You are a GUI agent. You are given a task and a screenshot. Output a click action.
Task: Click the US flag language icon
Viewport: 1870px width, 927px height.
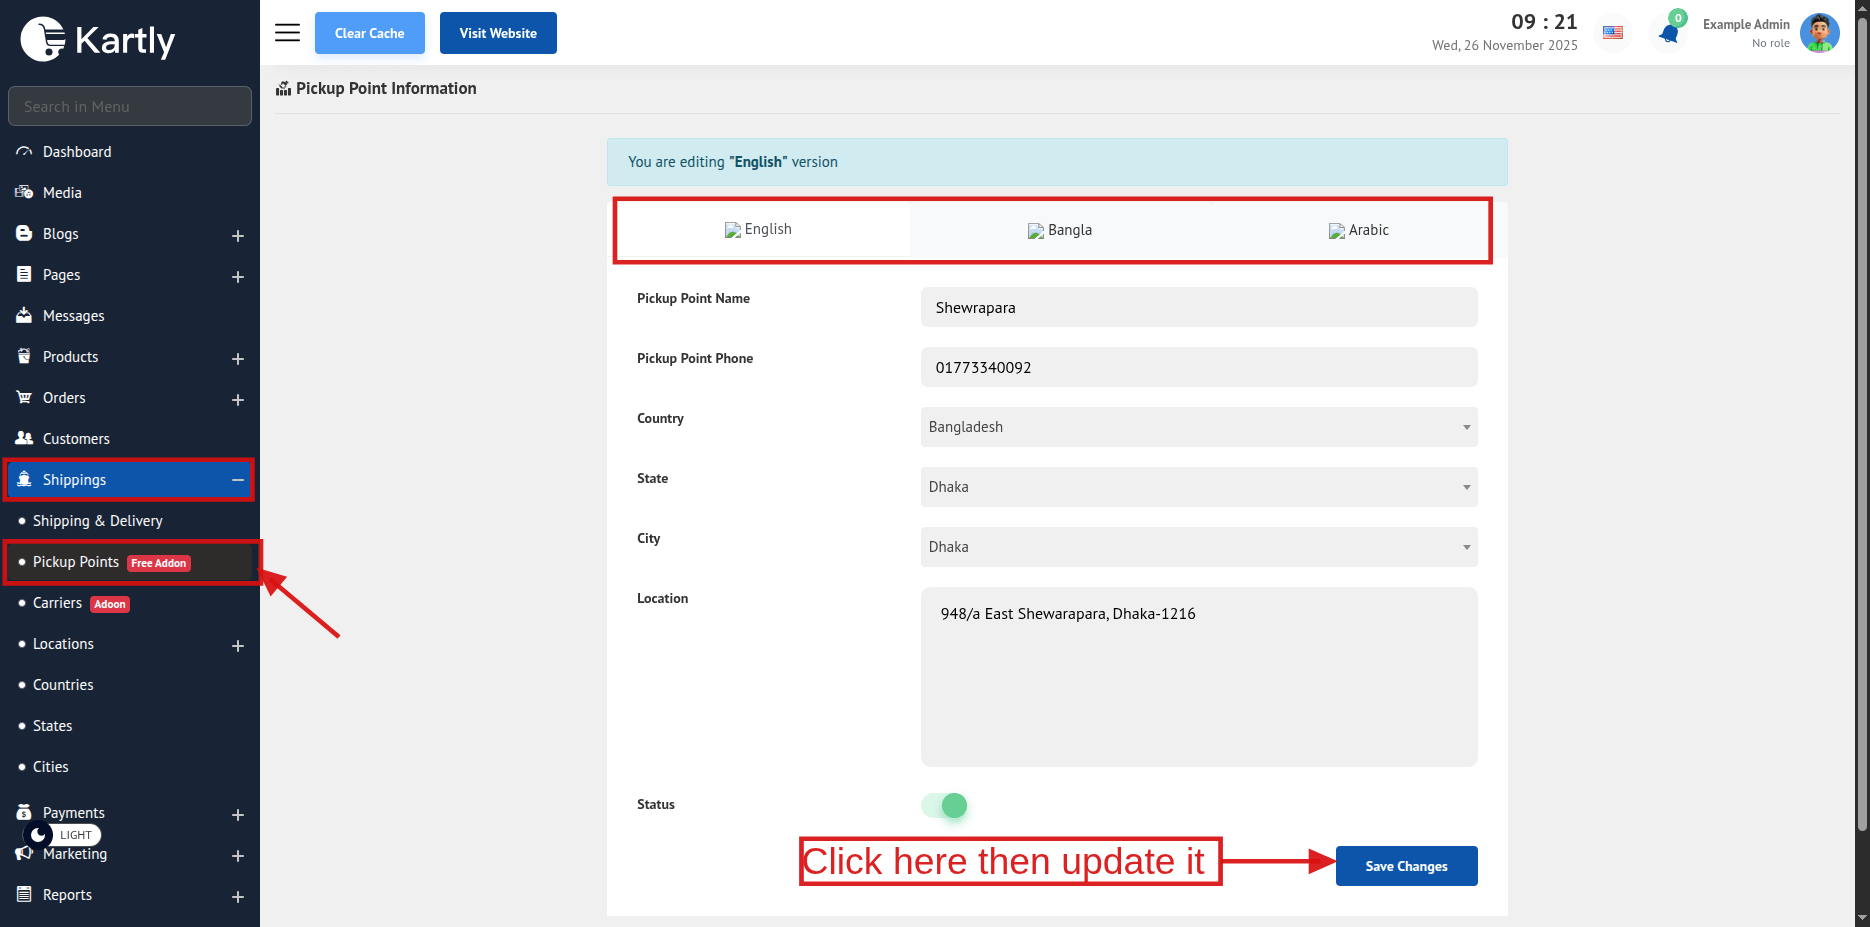coord(1613,33)
